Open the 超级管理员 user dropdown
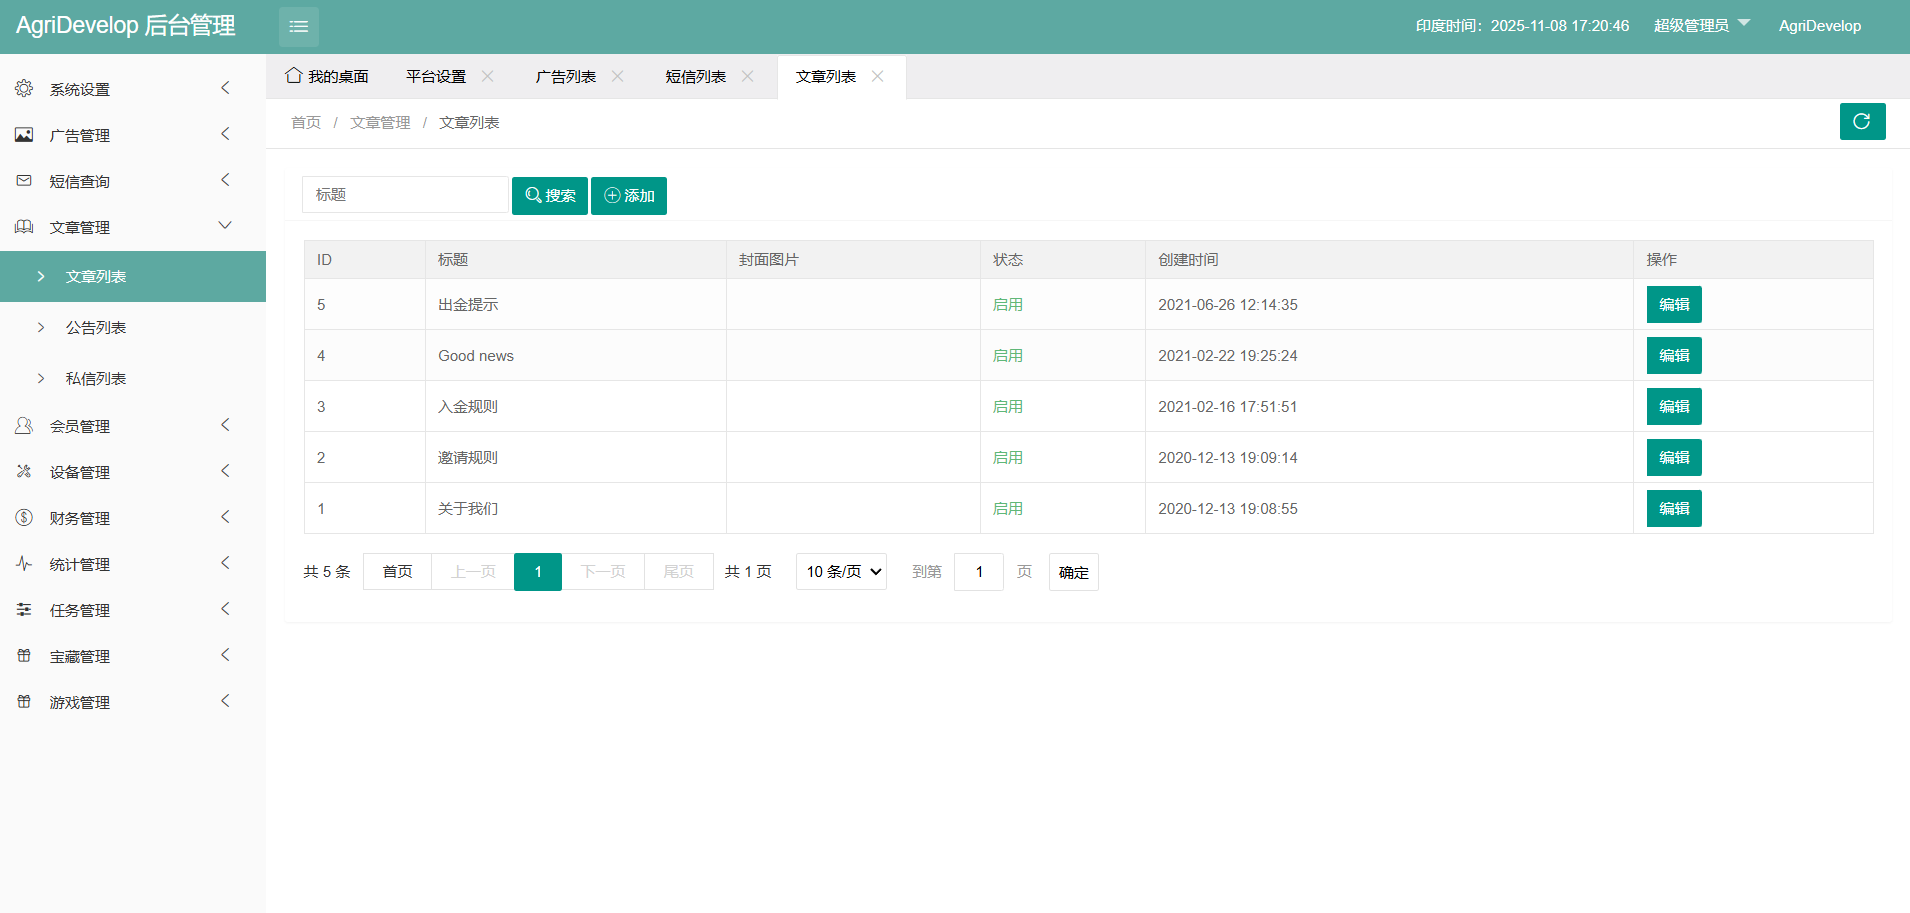The height and width of the screenshot is (913, 1910). pos(1701,26)
